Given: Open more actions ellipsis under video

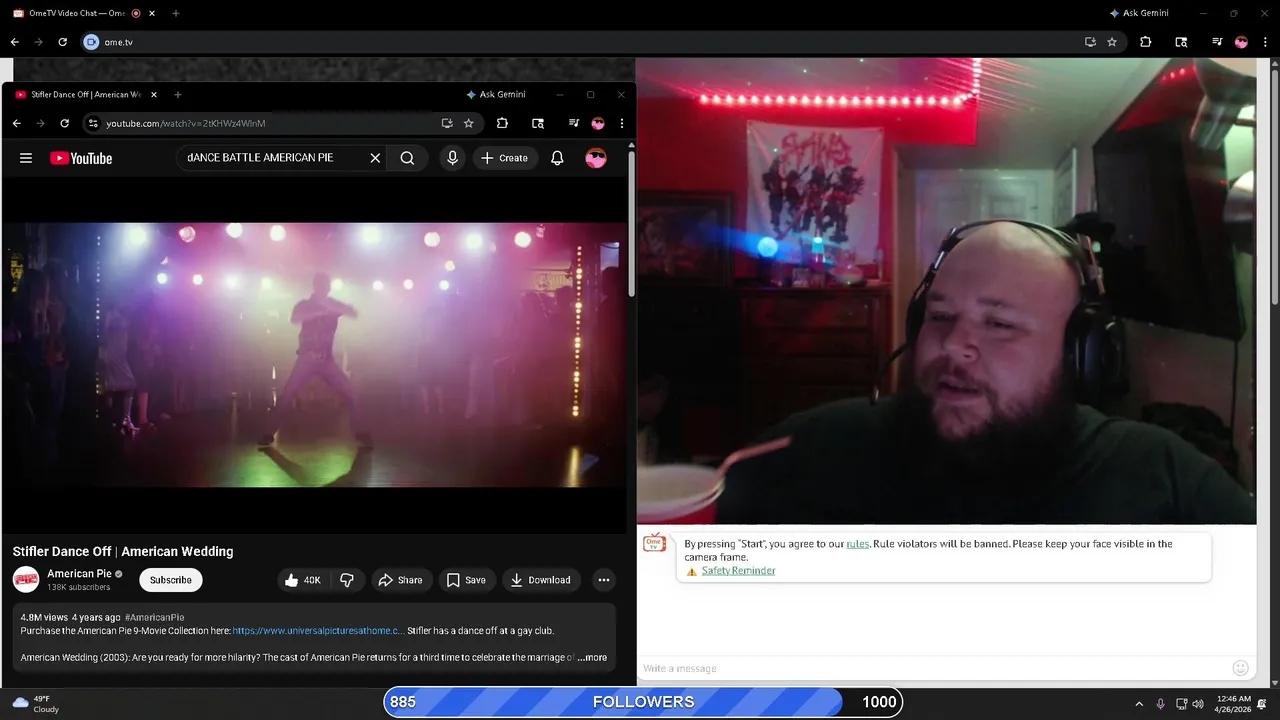Looking at the screenshot, I should pyautogui.click(x=603, y=580).
